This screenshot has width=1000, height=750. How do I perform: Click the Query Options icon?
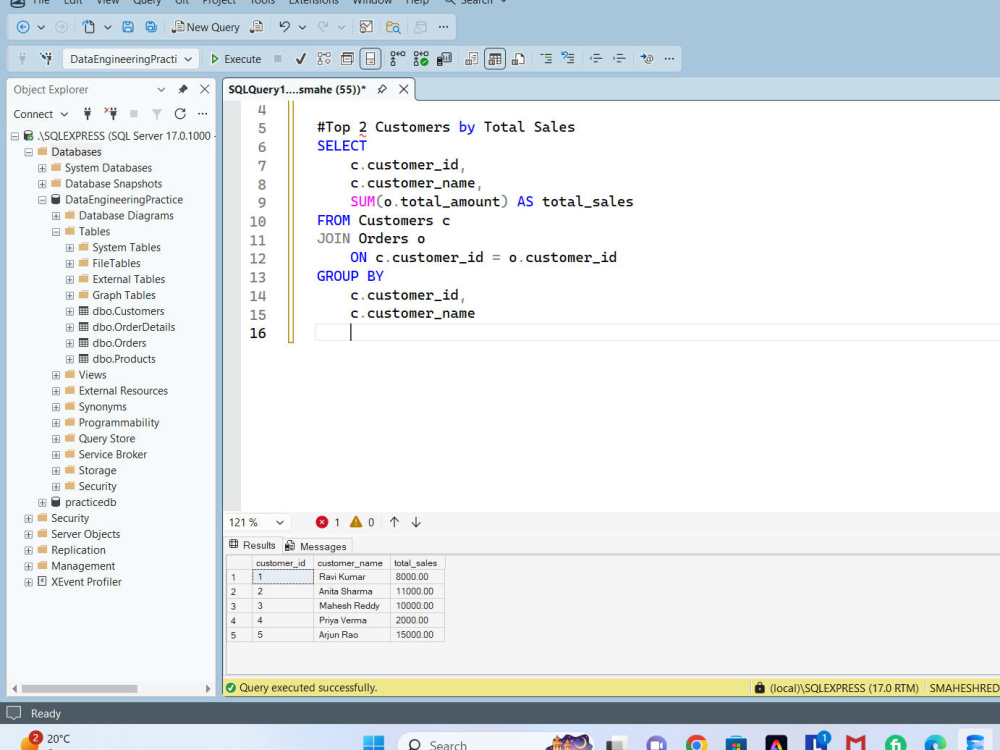pyautogui.click(x=347, y=59)
